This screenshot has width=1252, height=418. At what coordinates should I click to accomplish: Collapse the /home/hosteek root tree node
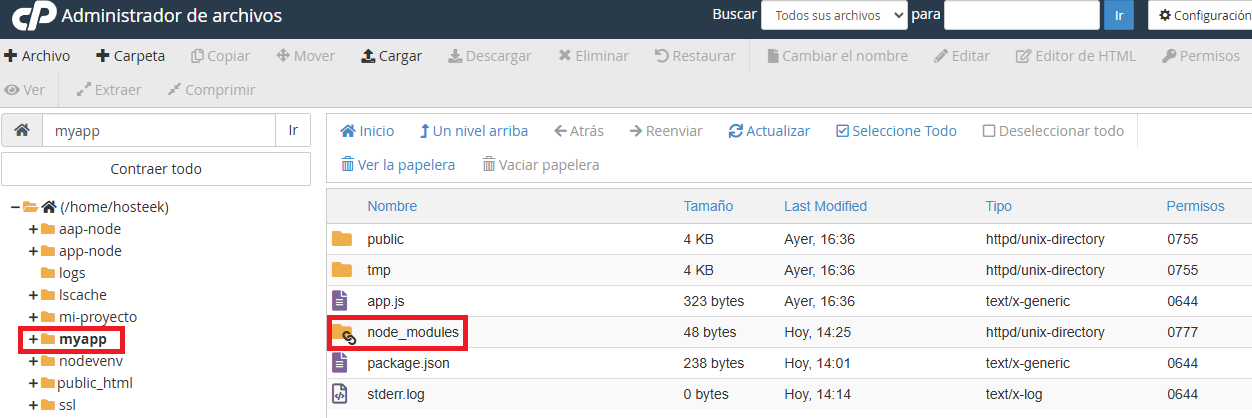(x=16, y=207)
